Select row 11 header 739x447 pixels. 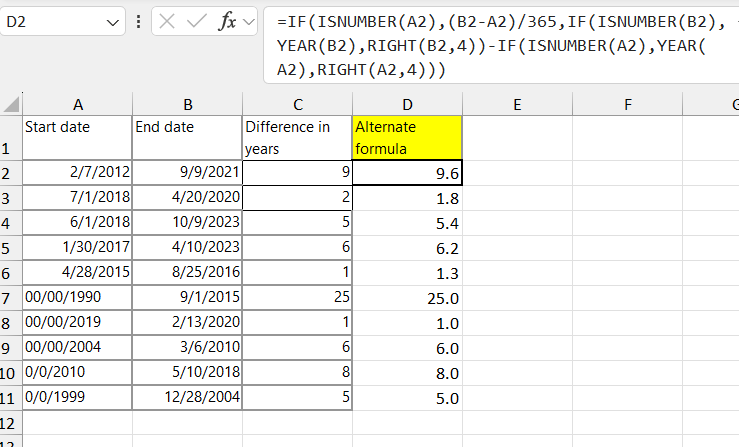[x=11, y=398]
